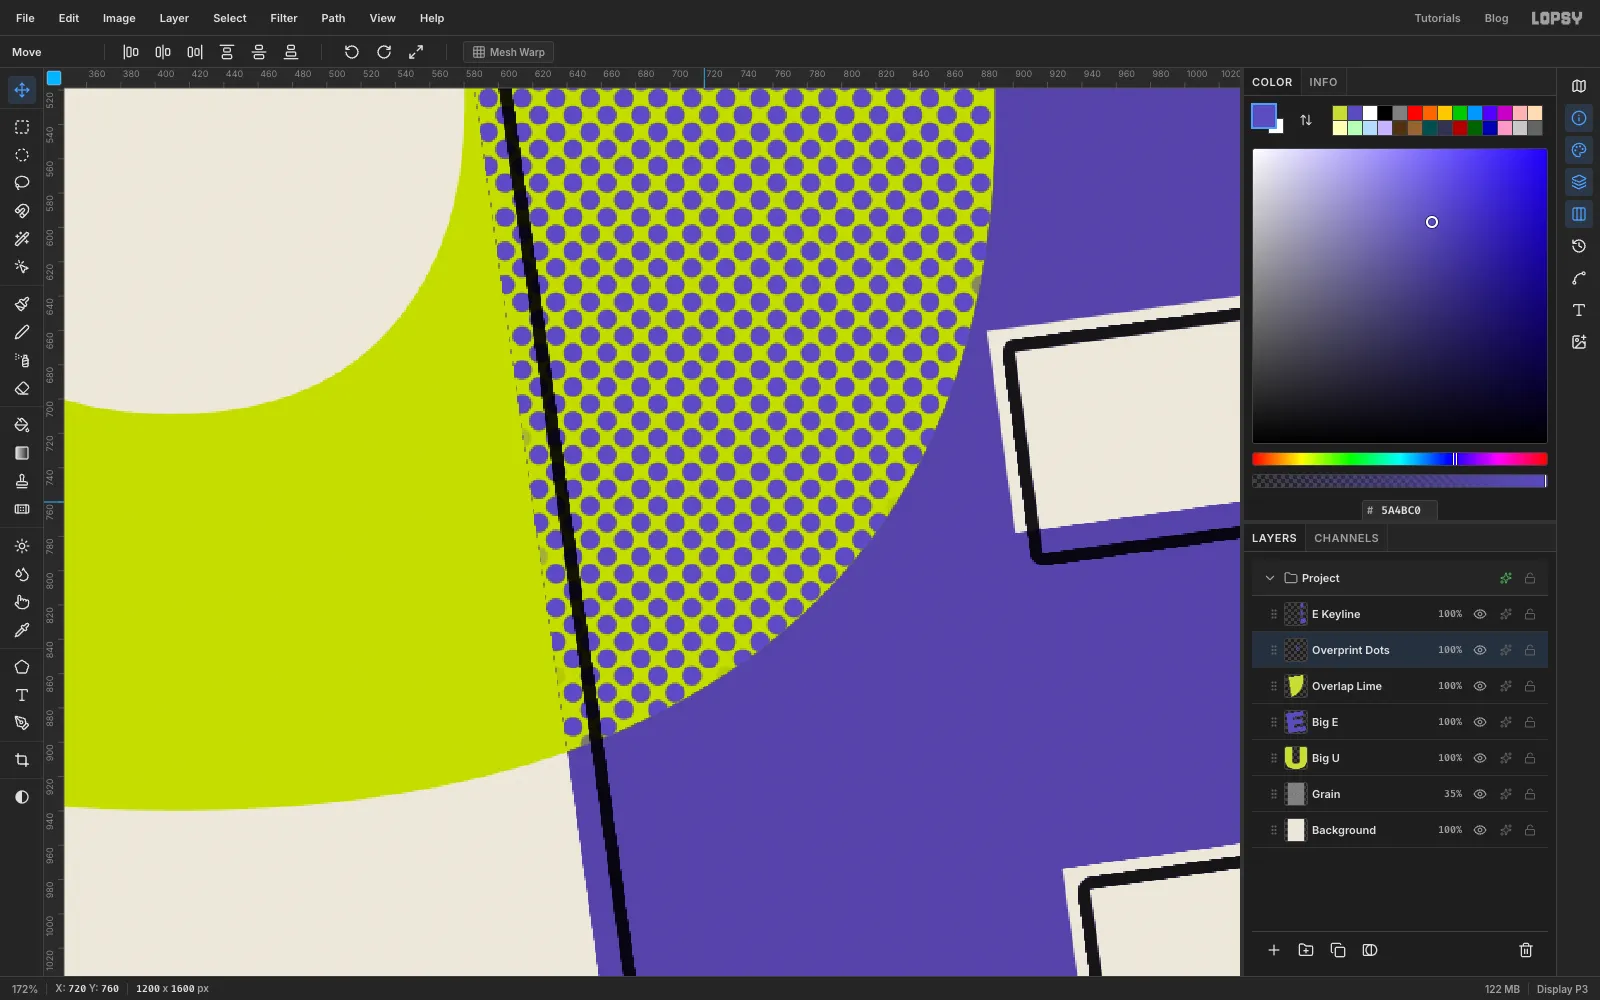Select the Lasso tool

(x=22, y=183)
